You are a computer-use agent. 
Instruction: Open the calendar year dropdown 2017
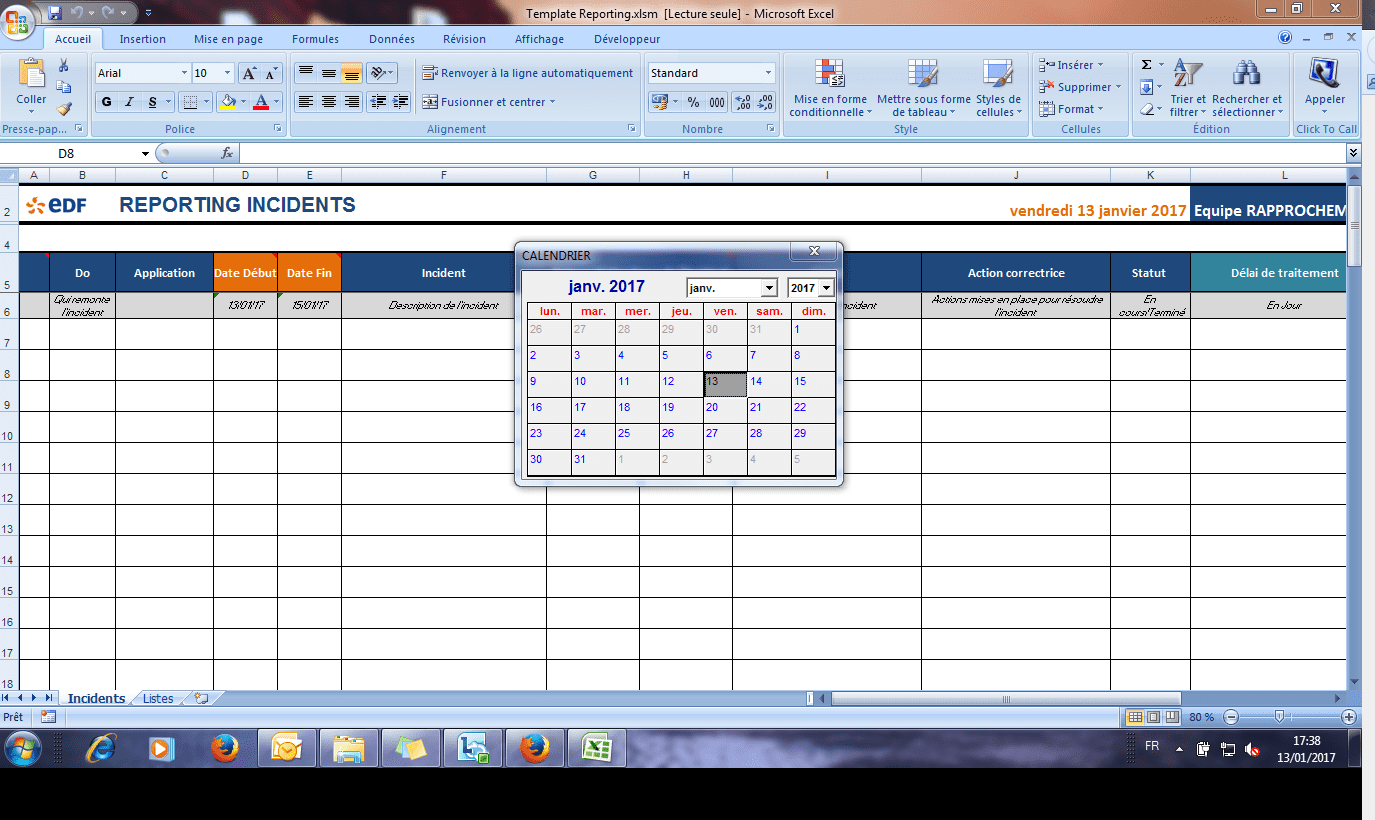[826, 288]
